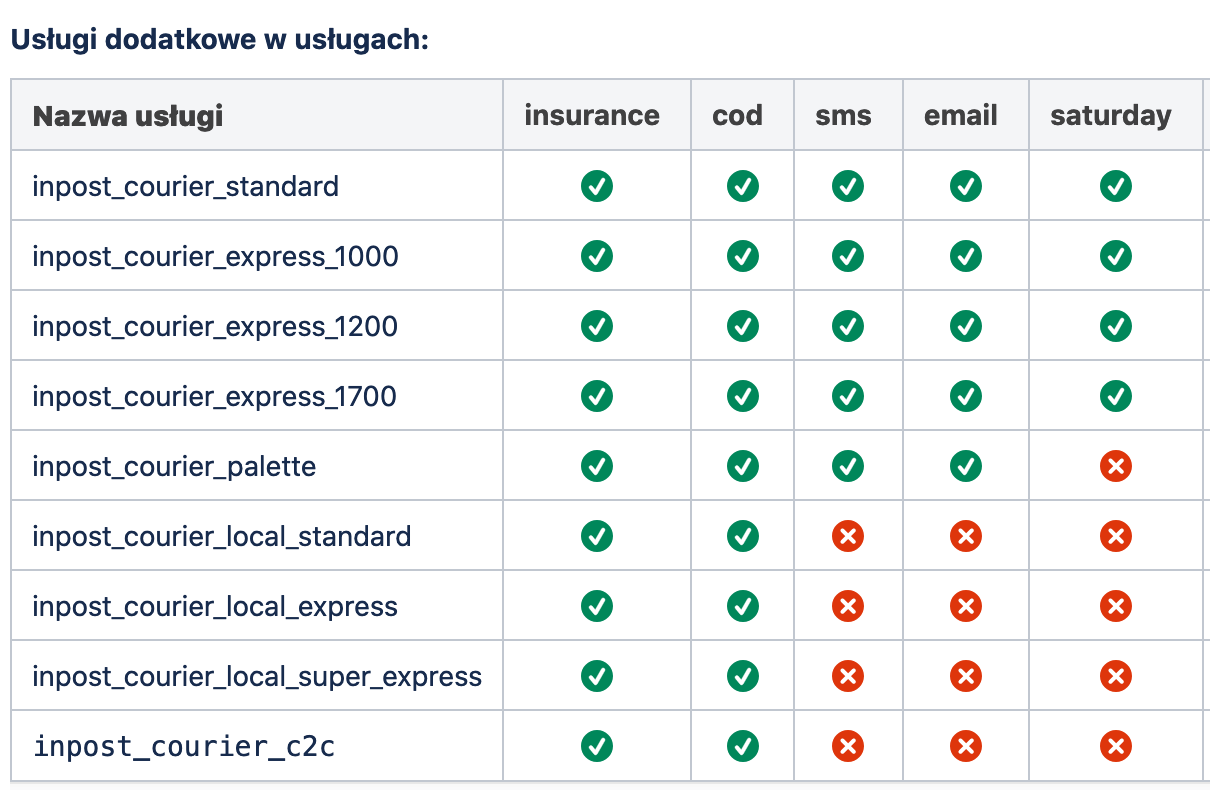Image resolution: width=1210 pixels, height=790 pixels.
Task: Click the inpost_courier_standard service name
Action: pos(185,187)
